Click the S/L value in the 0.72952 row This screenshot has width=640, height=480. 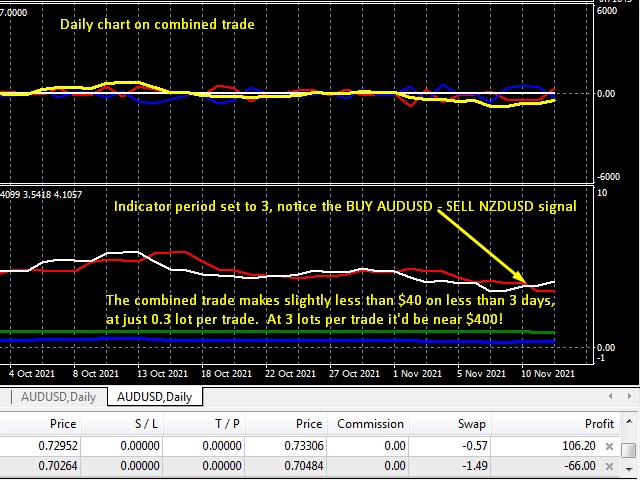(x=140, y=446)
